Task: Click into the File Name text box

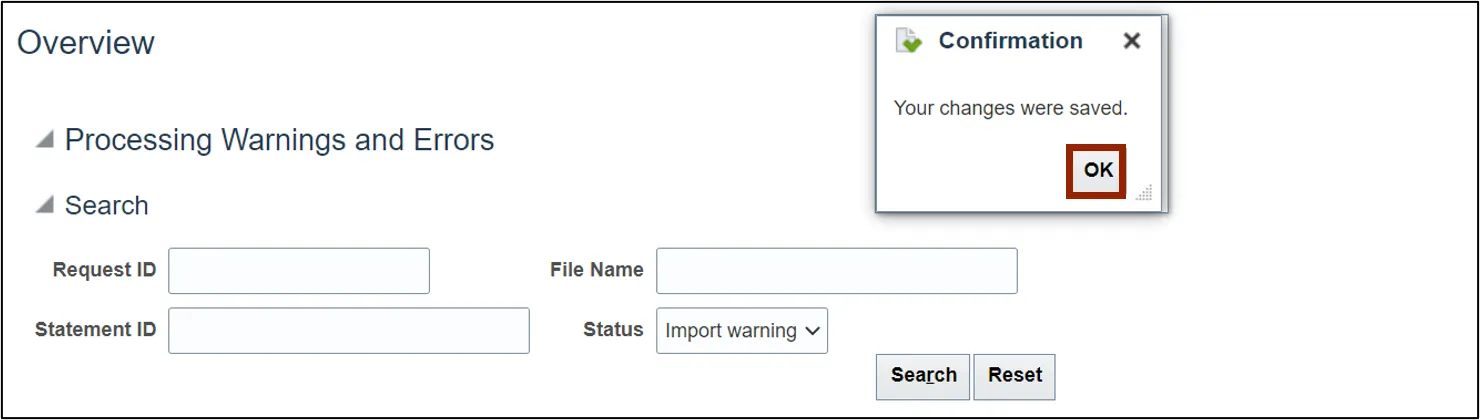Action: click(x=836, y=271)
